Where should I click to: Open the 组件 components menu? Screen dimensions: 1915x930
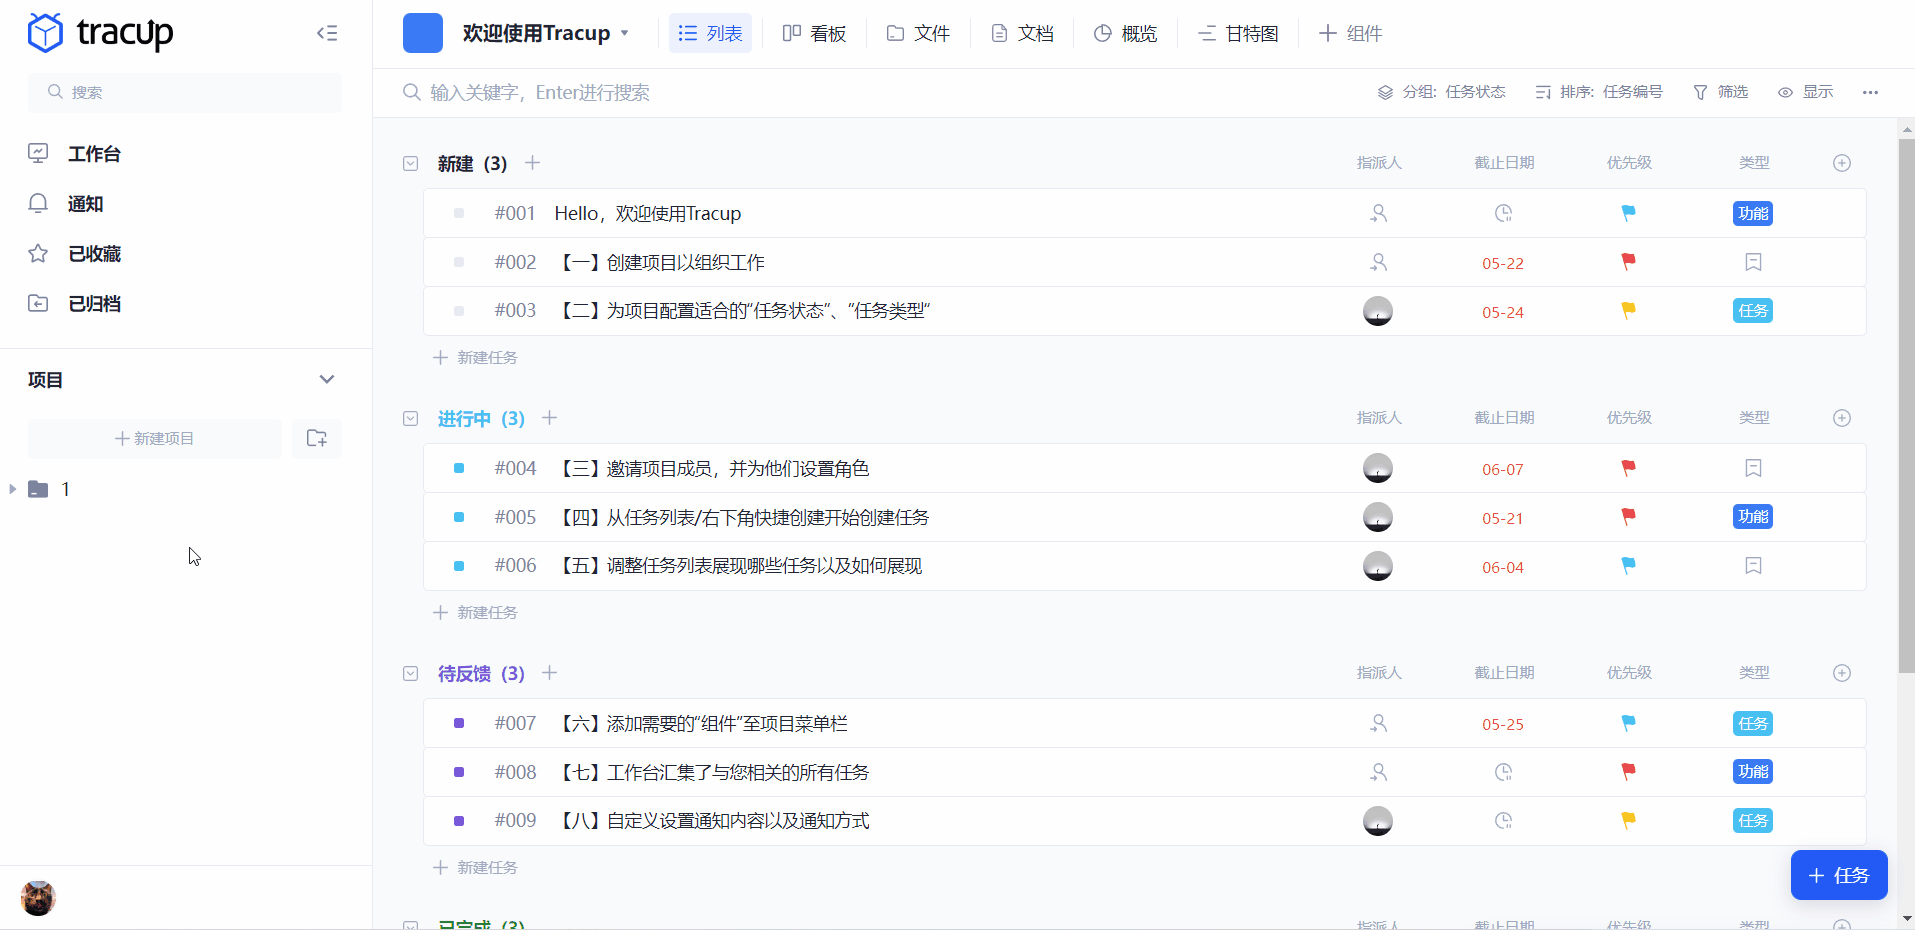(x=1349, y=33)
